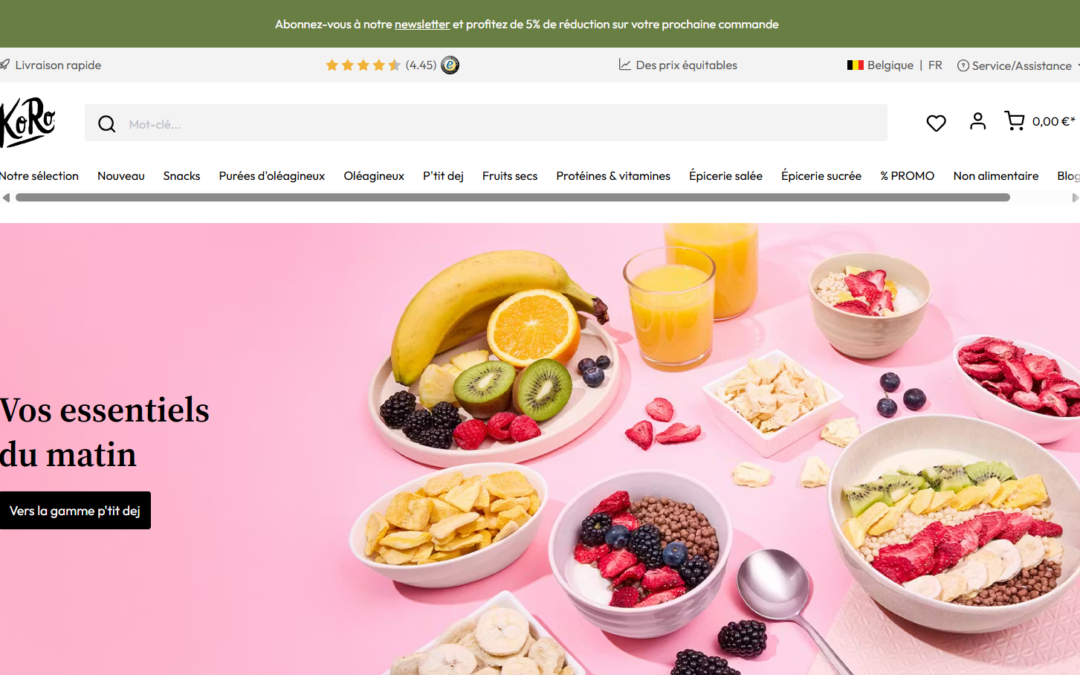Viewport: 1080px width, 675px height.
Task: Open the Protéines & vitamines category
Action: click(x=613, y=176)
